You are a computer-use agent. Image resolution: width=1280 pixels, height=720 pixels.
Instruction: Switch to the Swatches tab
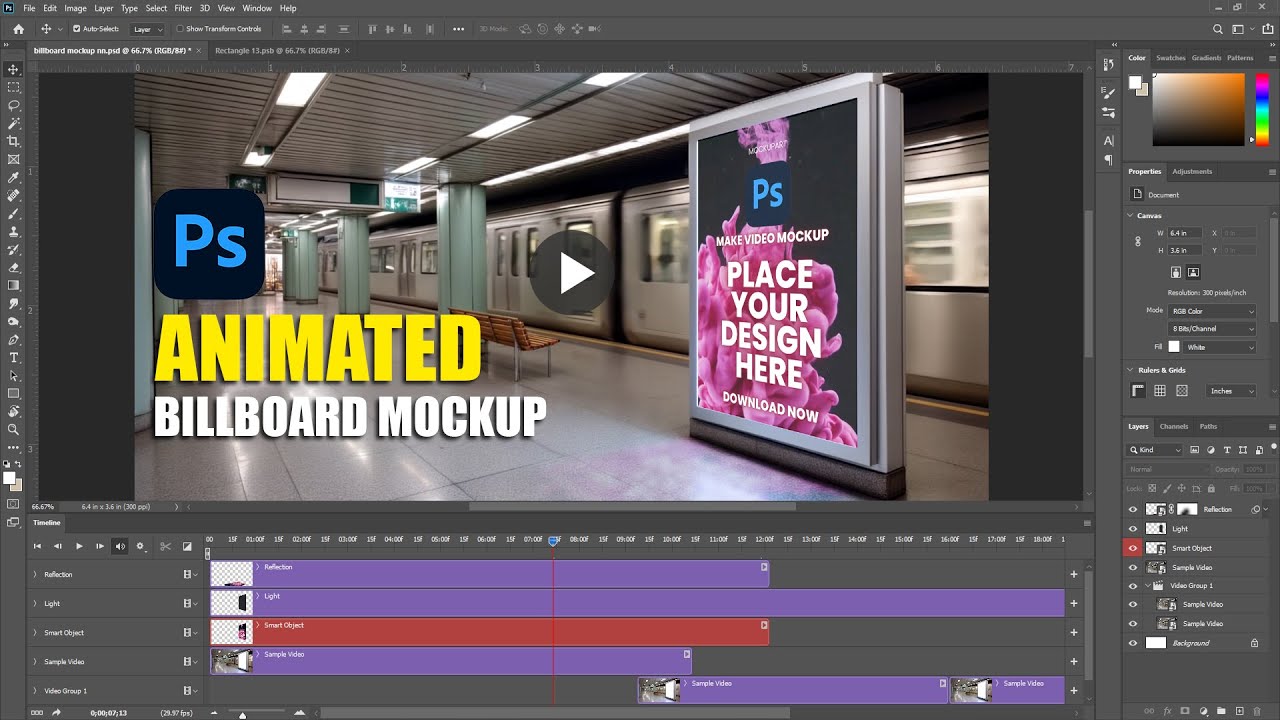point(1171,58)
